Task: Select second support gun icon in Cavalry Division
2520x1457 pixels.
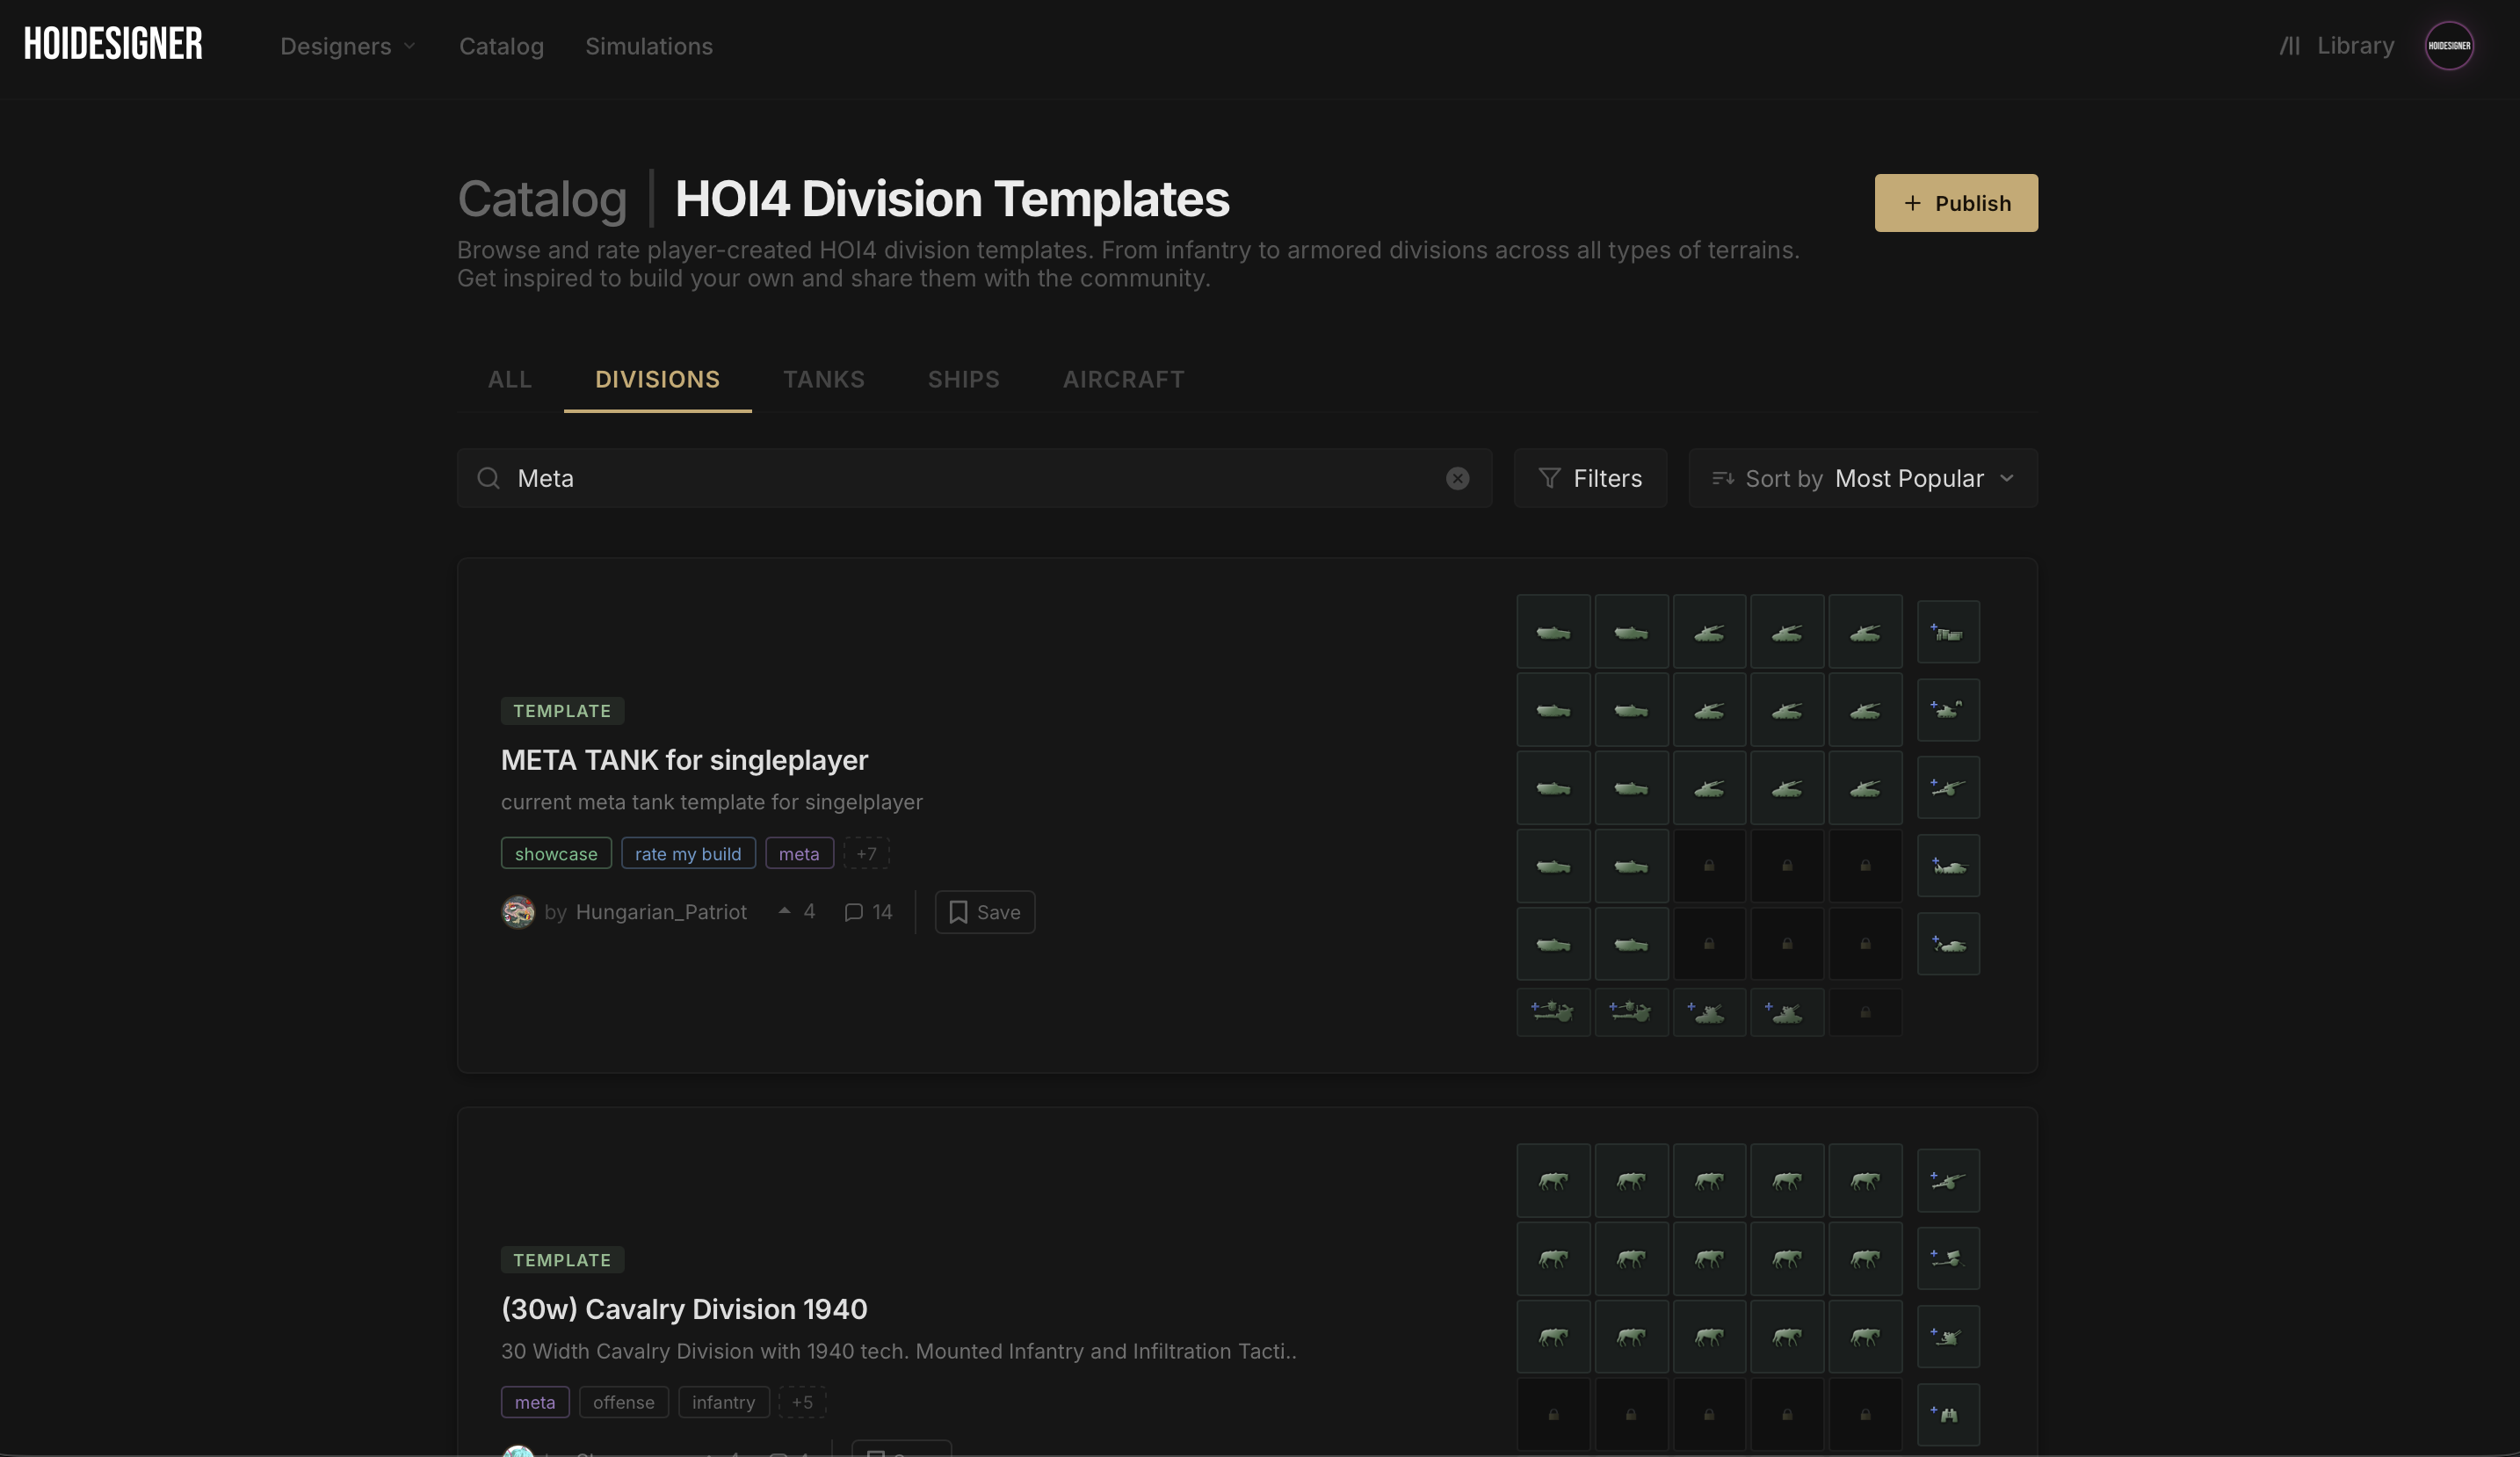Action: (1948, 1259)
